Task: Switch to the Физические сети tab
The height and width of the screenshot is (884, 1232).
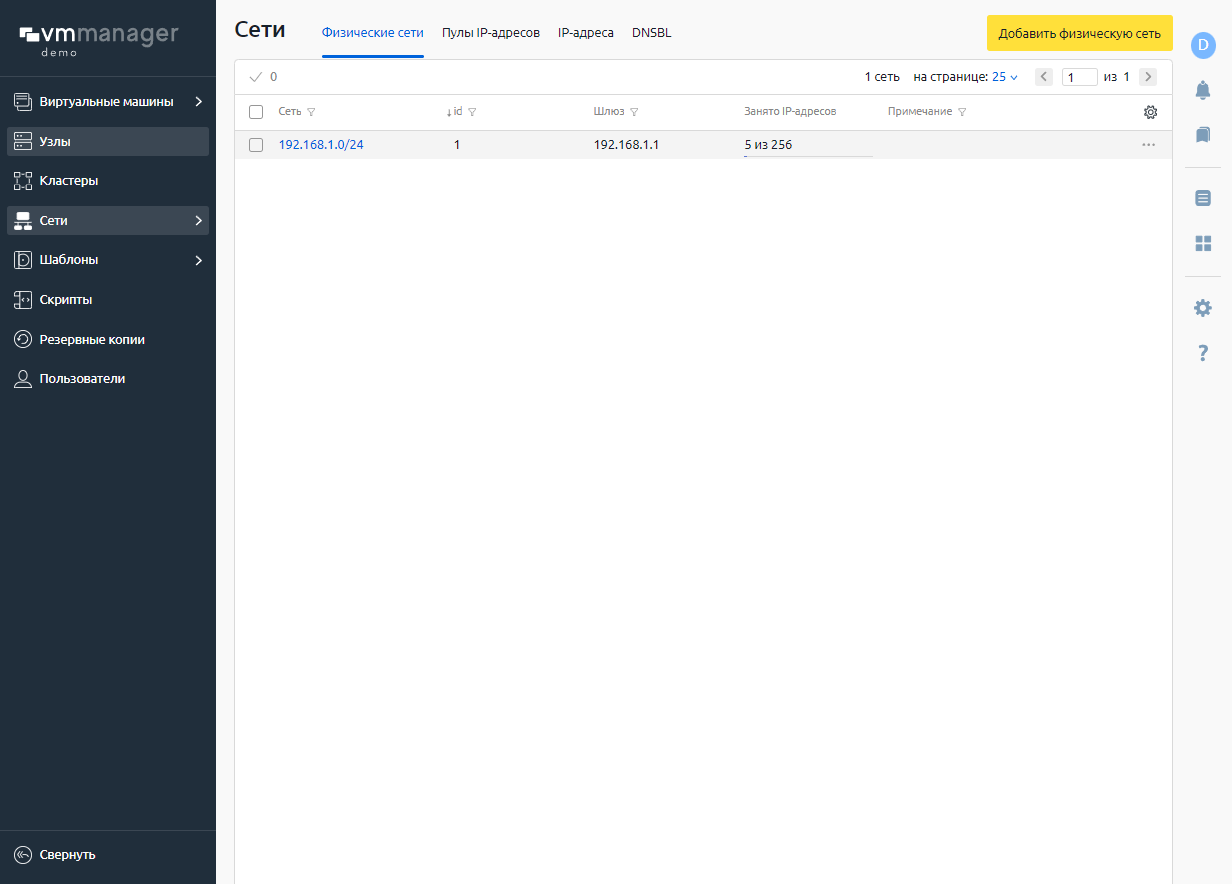Action: pyautogui.click(x=372, y=33)
